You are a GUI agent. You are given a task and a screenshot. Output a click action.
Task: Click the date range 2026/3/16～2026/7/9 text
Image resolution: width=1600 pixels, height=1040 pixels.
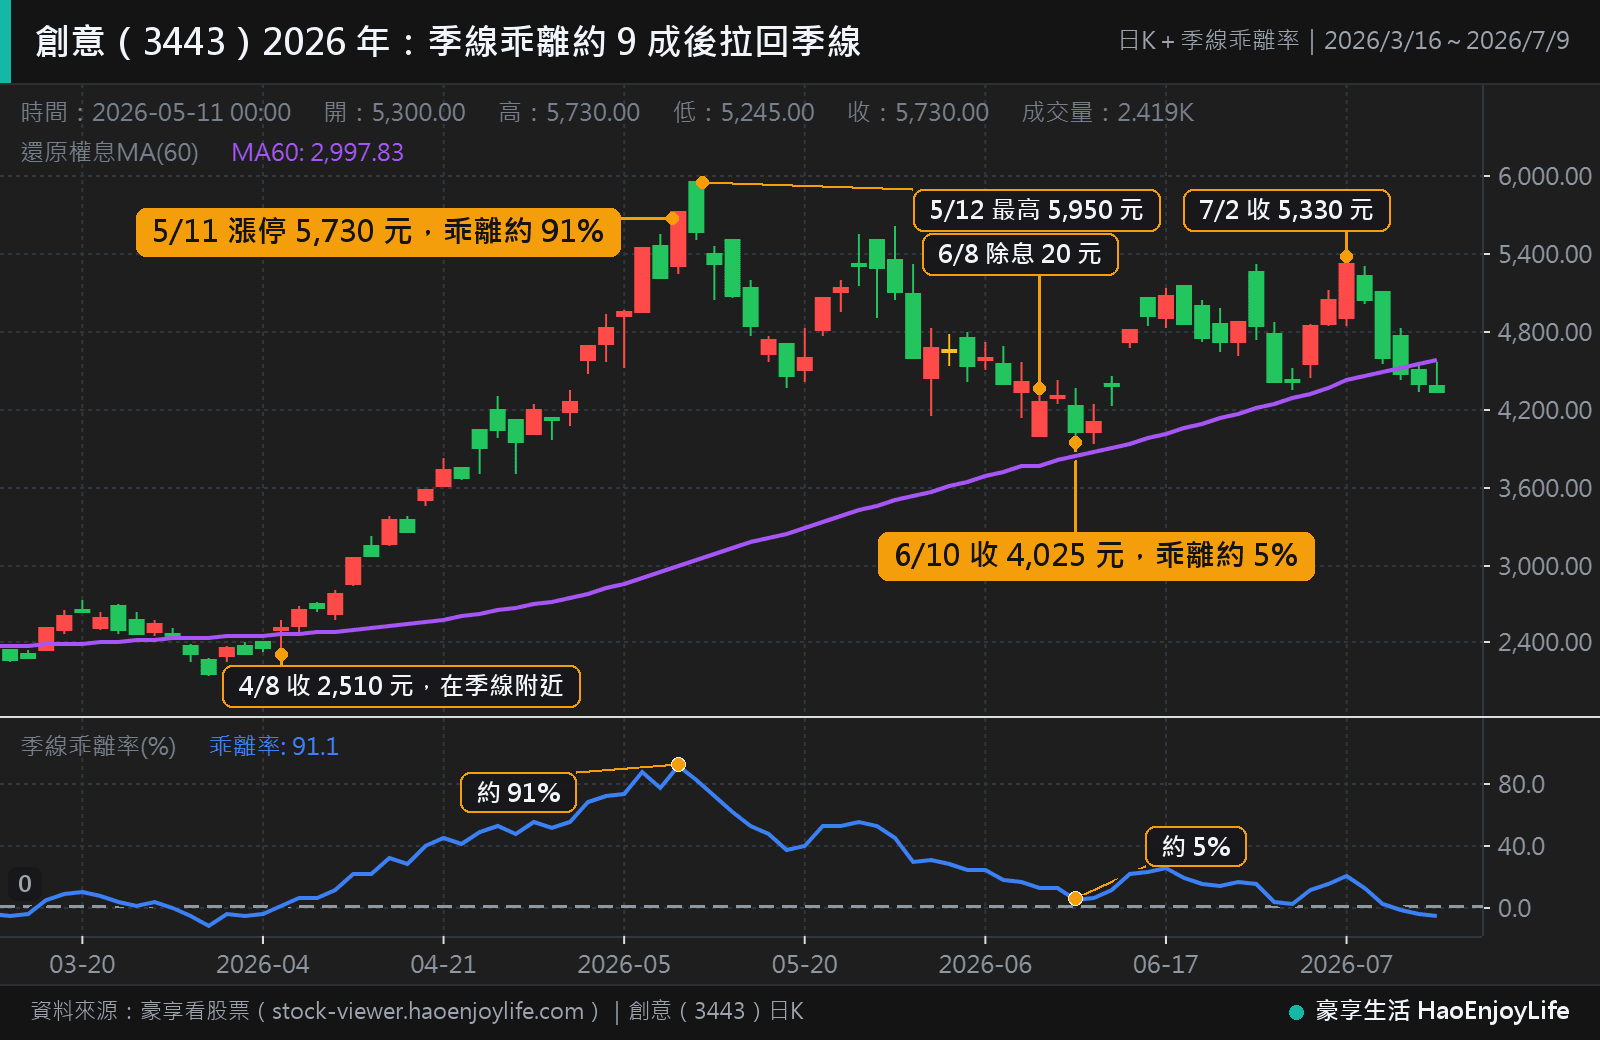coord(1447,41)
